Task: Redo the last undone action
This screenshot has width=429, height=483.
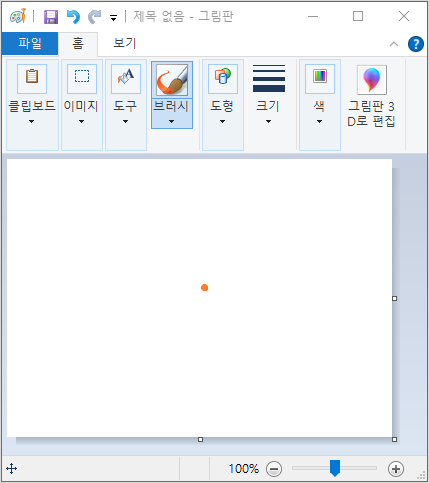Action: 95,17
